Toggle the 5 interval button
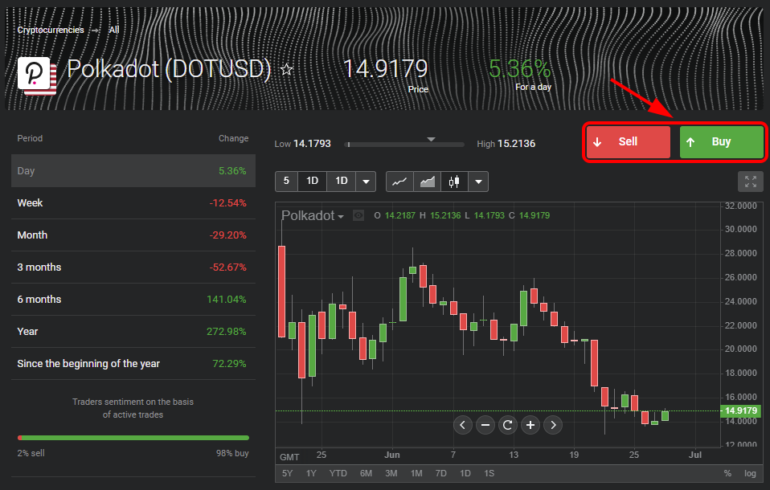The width and height of the screenshot is (770, 490). 286,182
